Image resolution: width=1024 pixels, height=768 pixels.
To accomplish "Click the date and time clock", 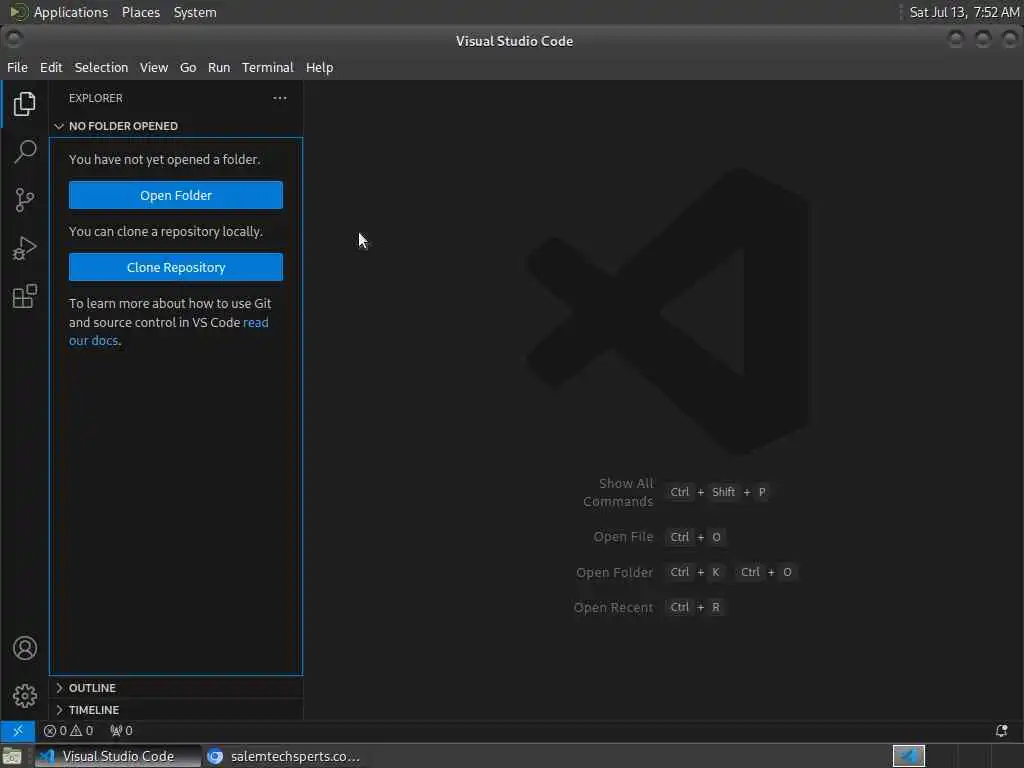I will point(964,12).
